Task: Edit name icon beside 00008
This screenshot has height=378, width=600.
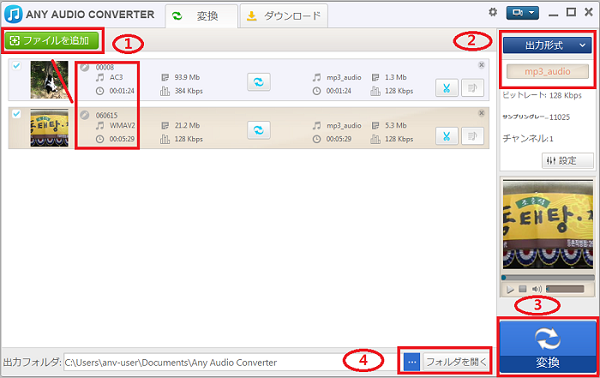Action: [x=85, y=67]
